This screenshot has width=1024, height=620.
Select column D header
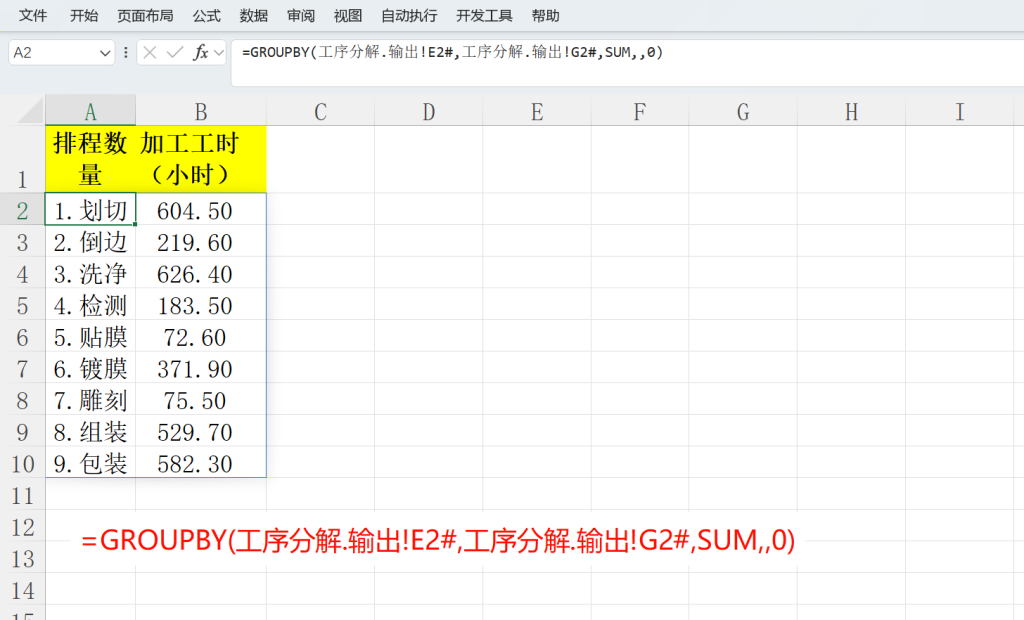428,112
